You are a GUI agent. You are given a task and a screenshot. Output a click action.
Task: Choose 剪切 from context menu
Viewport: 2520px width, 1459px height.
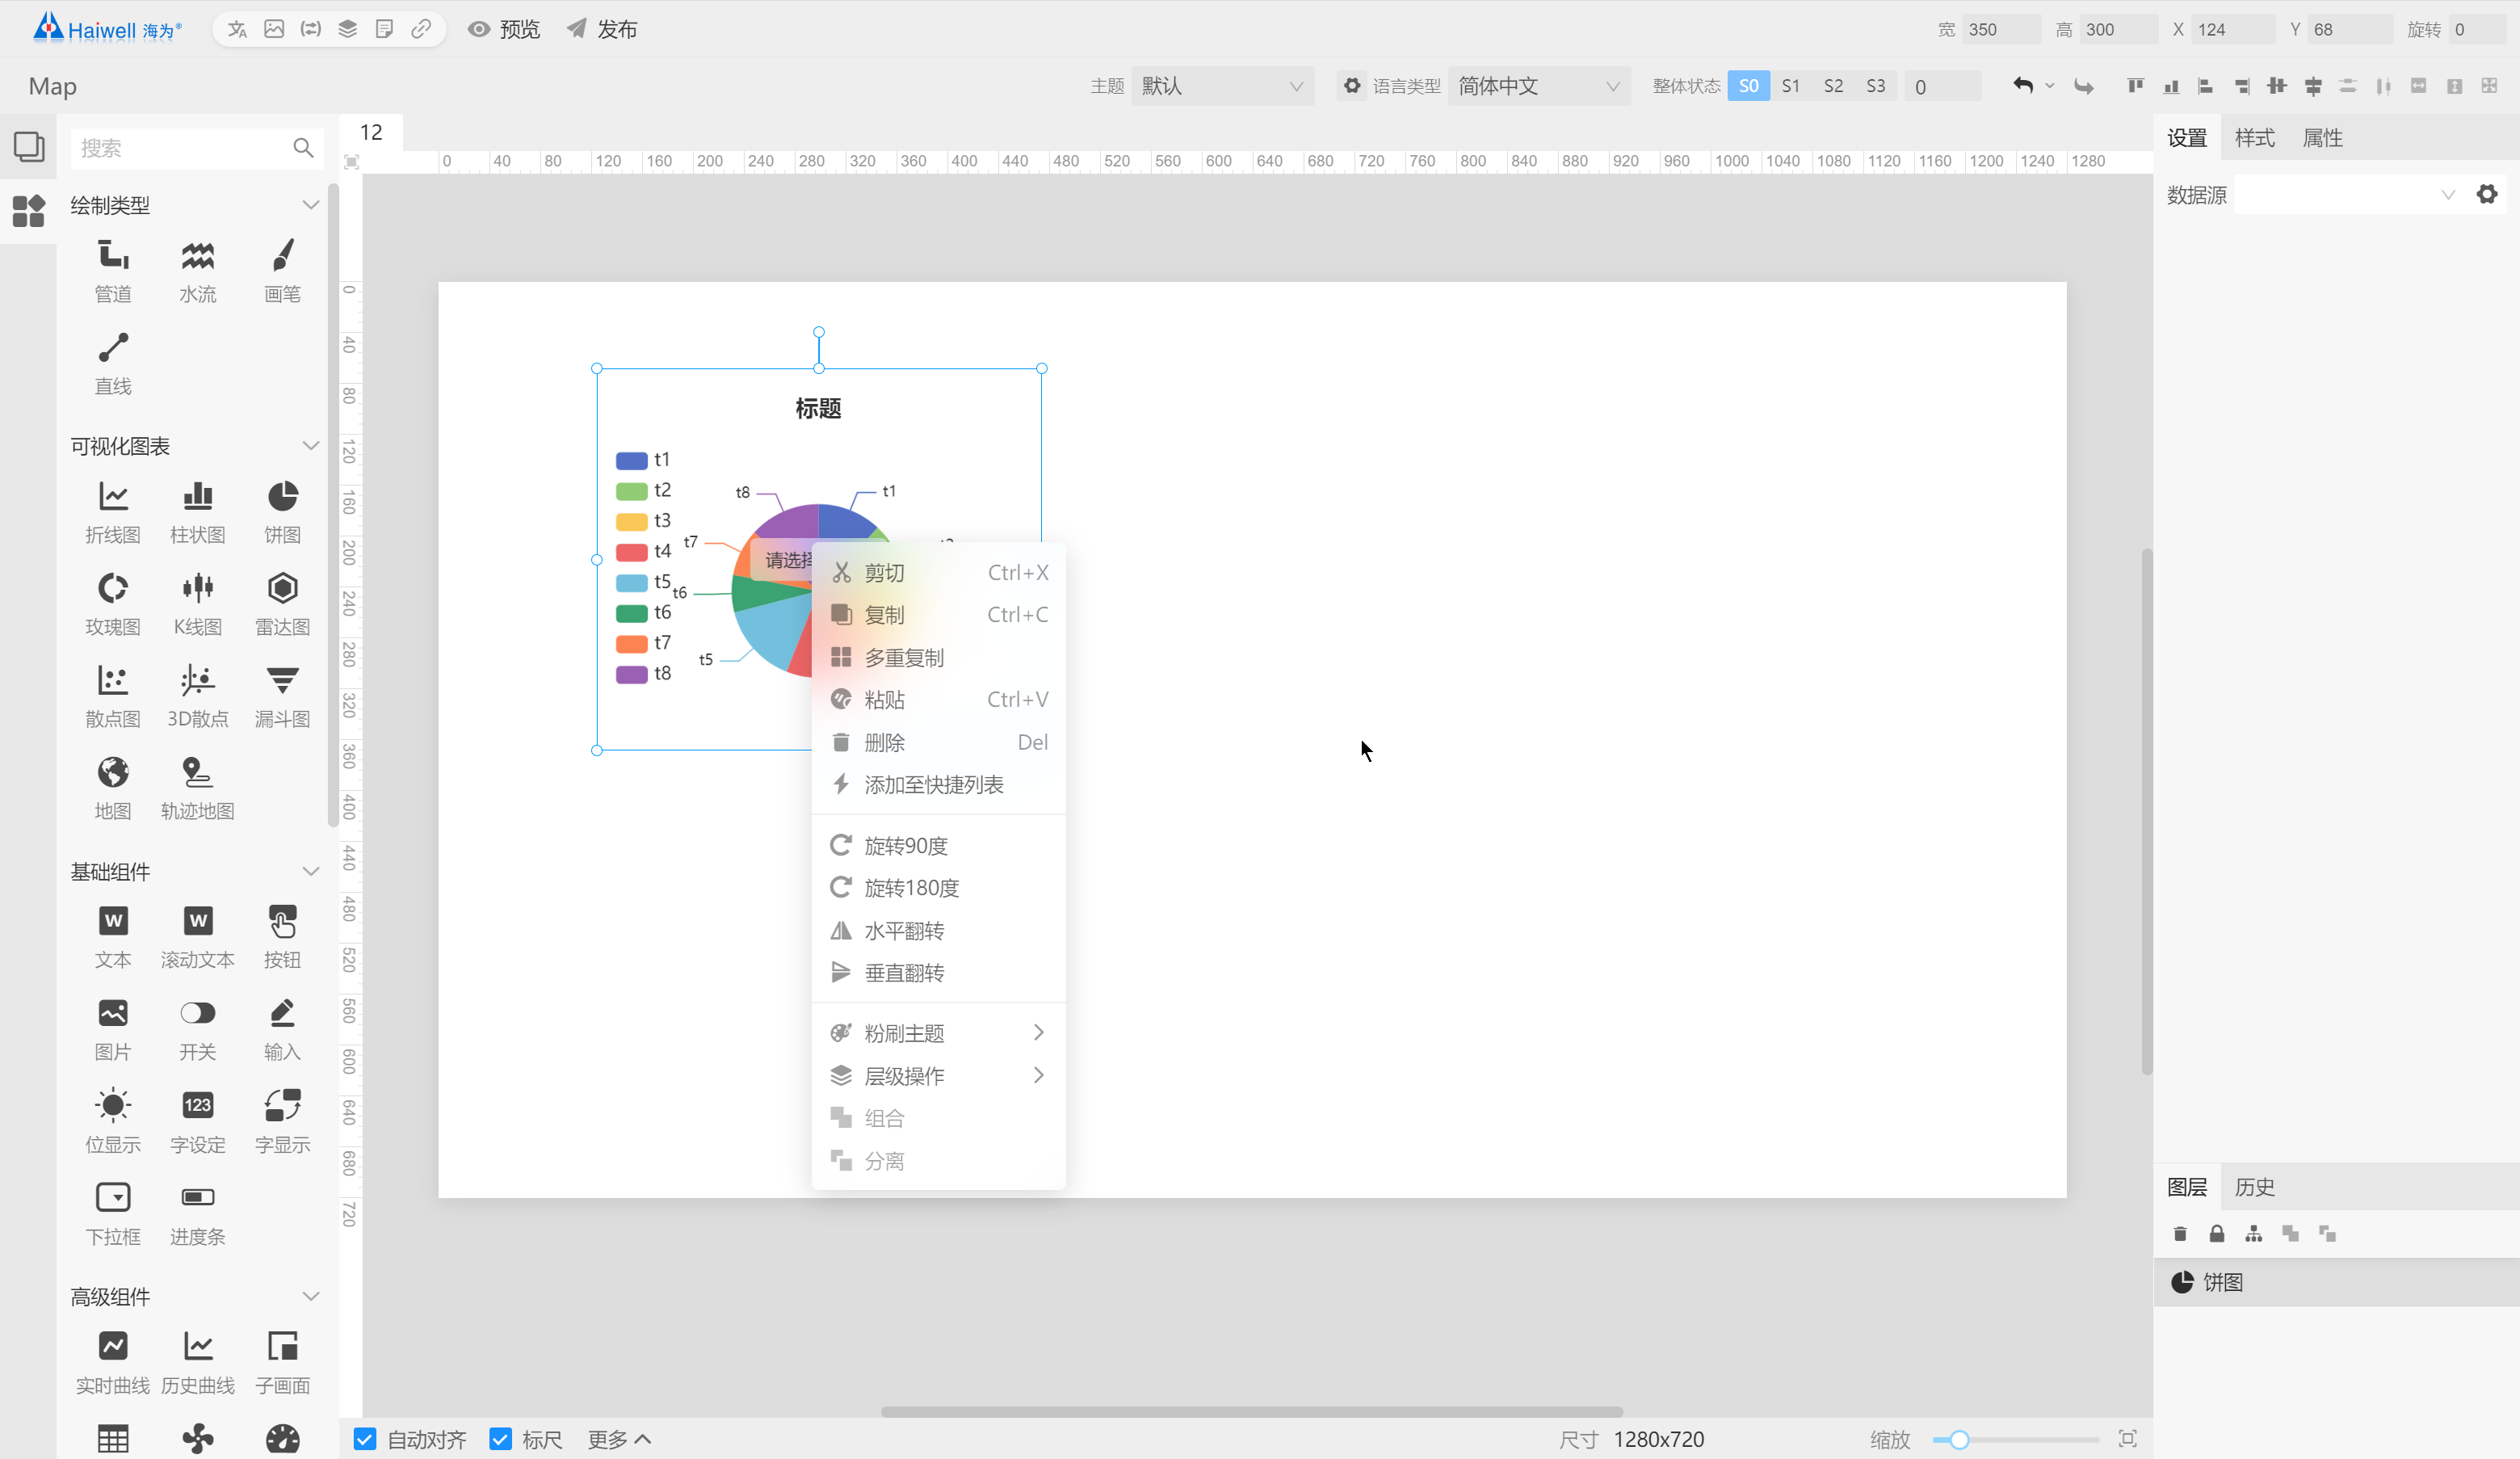click(938, 572)
